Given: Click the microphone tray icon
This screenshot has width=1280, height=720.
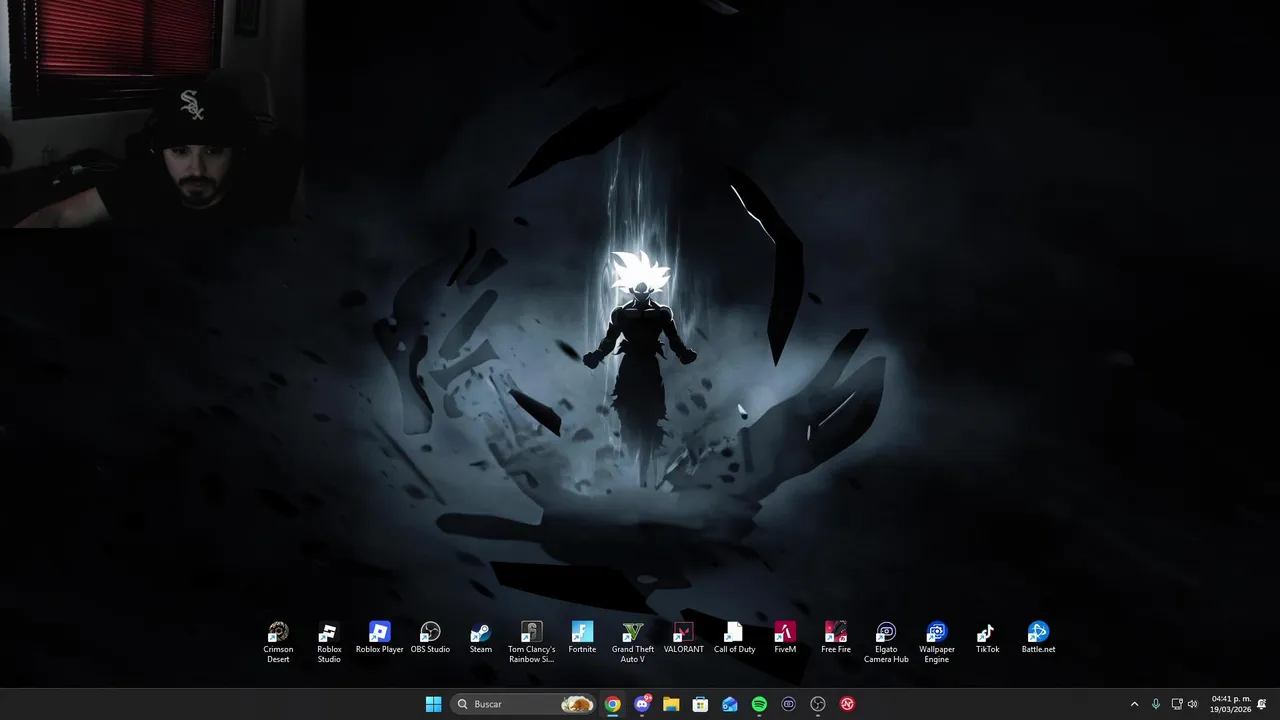Looking at the screenshot, I should point(1156,704).
